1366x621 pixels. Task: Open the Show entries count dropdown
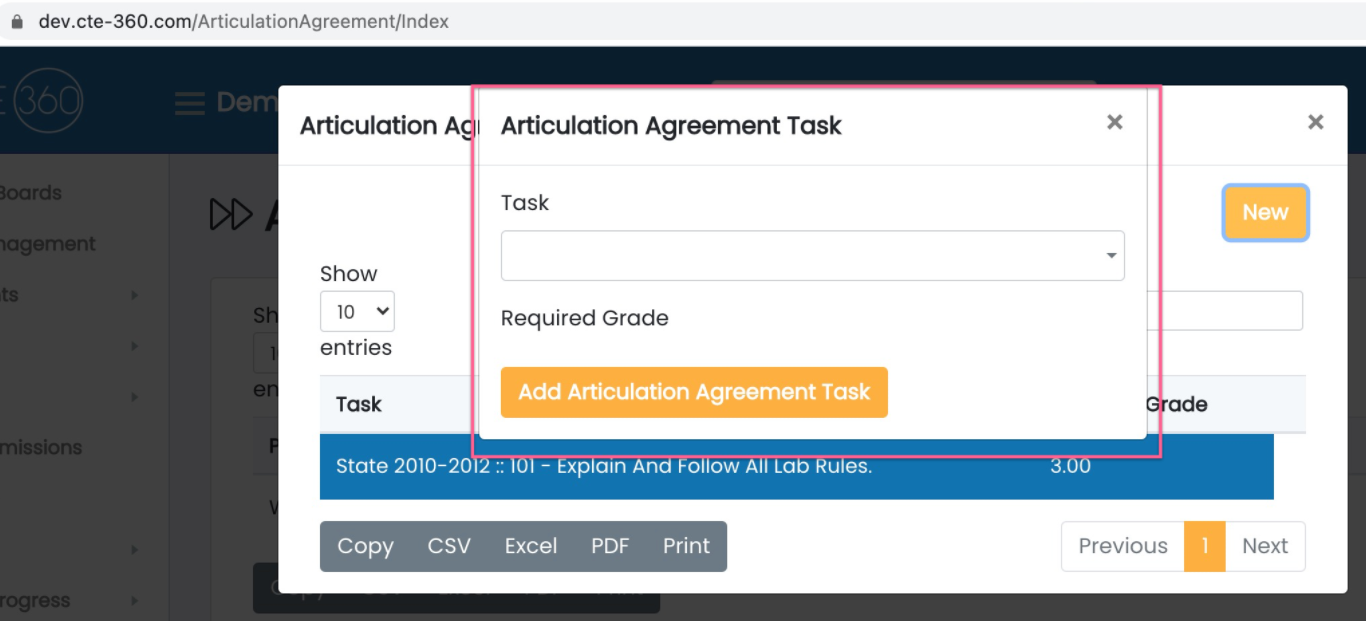(x=357, y=312)
